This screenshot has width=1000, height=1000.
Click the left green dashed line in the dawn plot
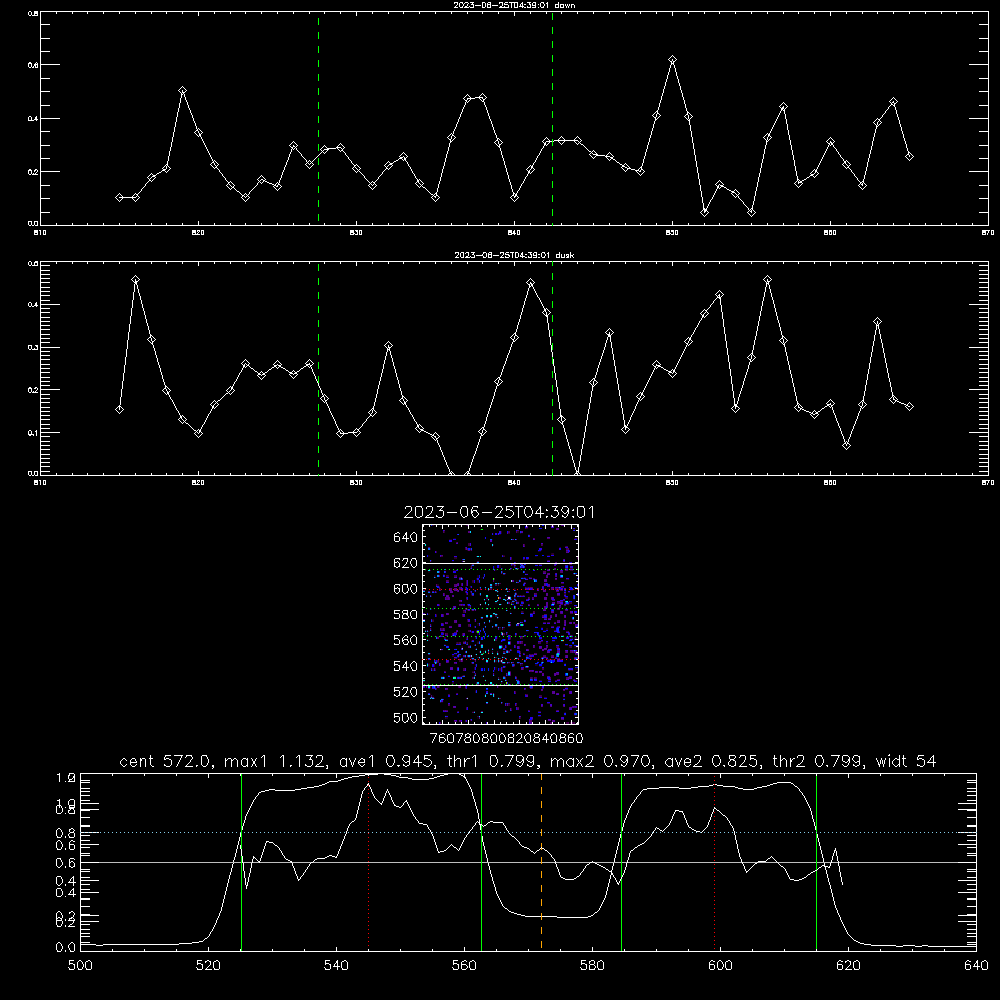point(318,119)
